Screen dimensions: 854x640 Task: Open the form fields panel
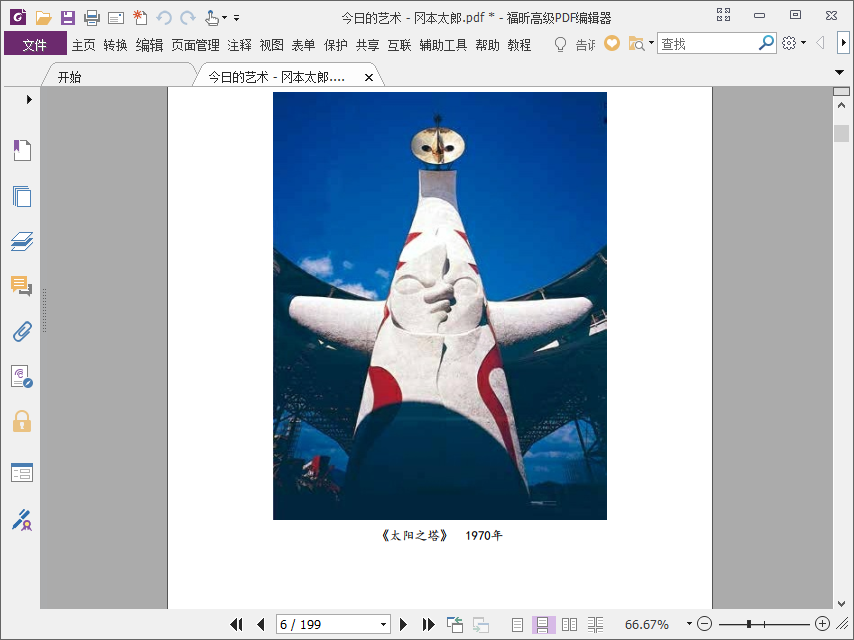click(x=22, y=472)
